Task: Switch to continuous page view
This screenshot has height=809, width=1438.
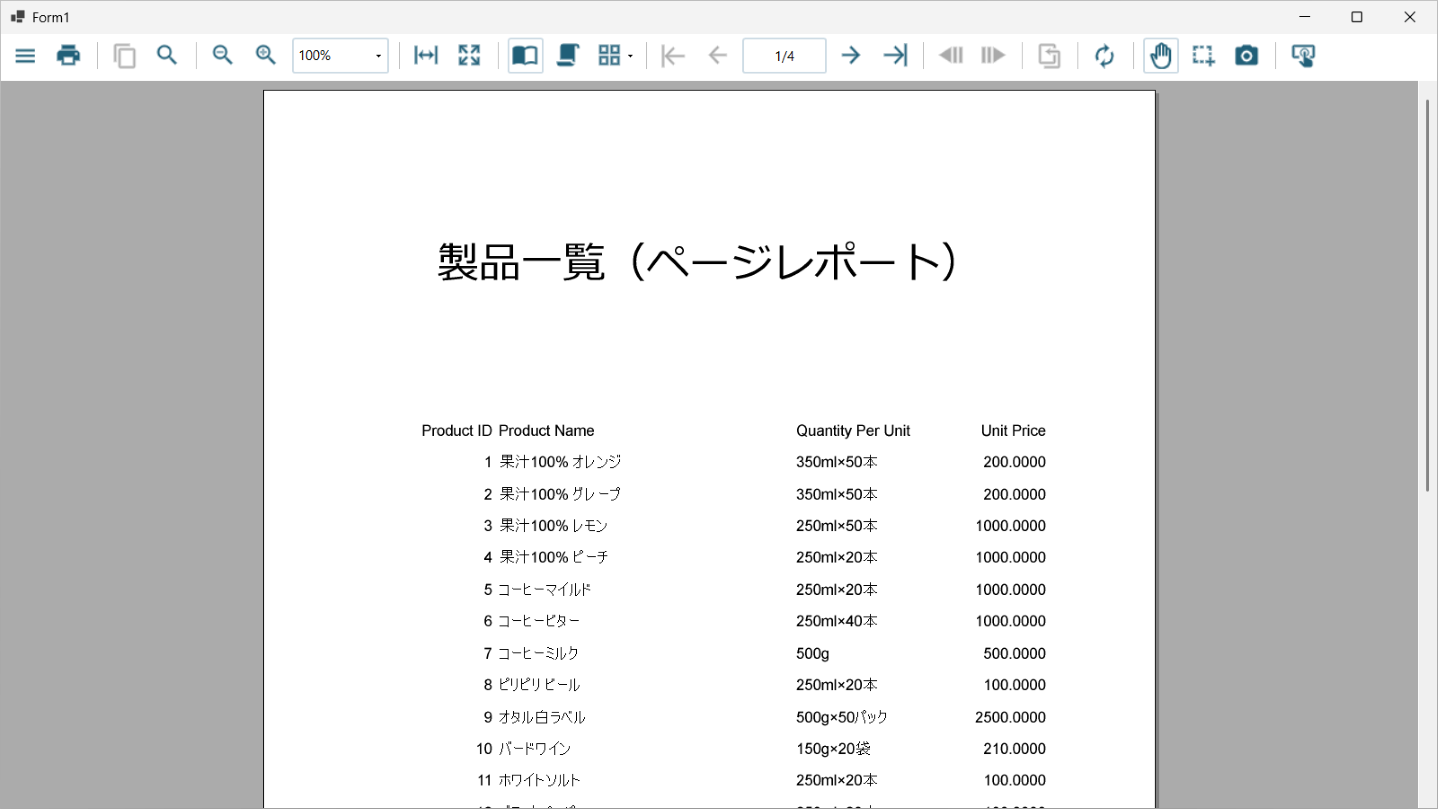Action: click(x=568, y=56)
